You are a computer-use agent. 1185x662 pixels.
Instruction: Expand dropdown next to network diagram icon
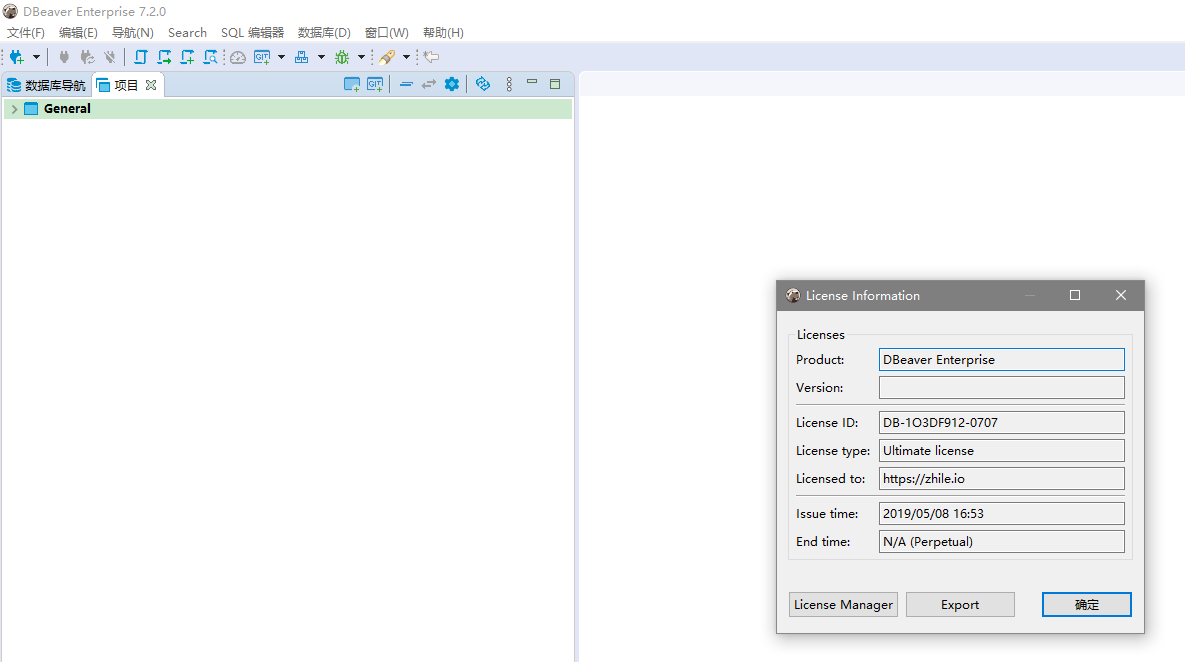coord(321,57)
